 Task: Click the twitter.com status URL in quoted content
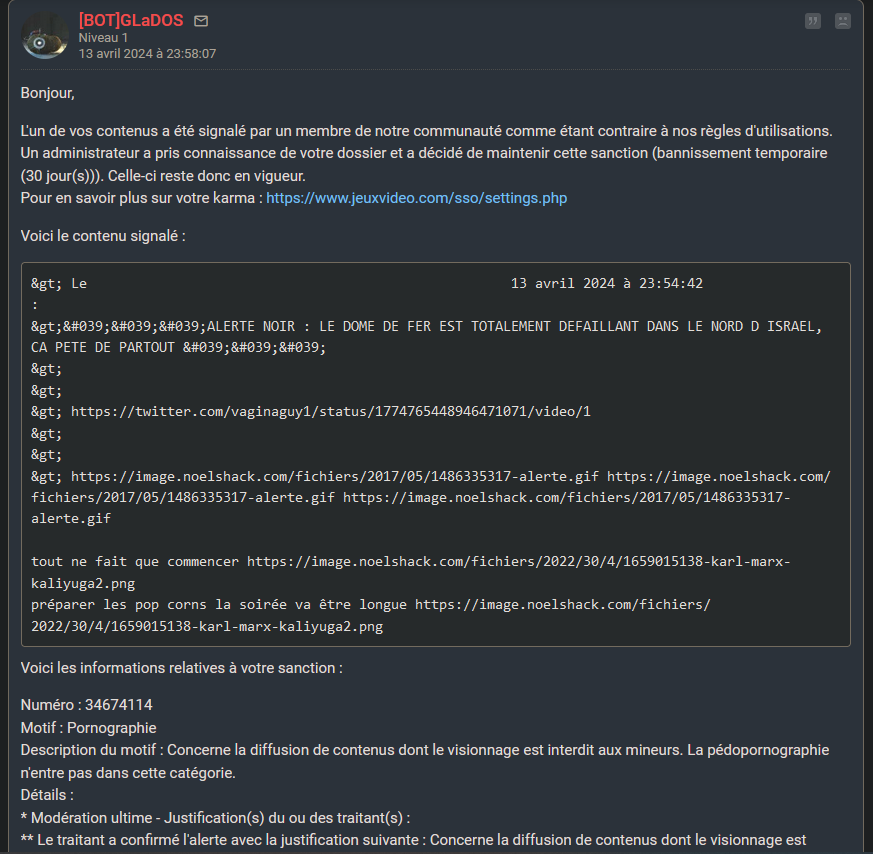(x=331, y=411)
